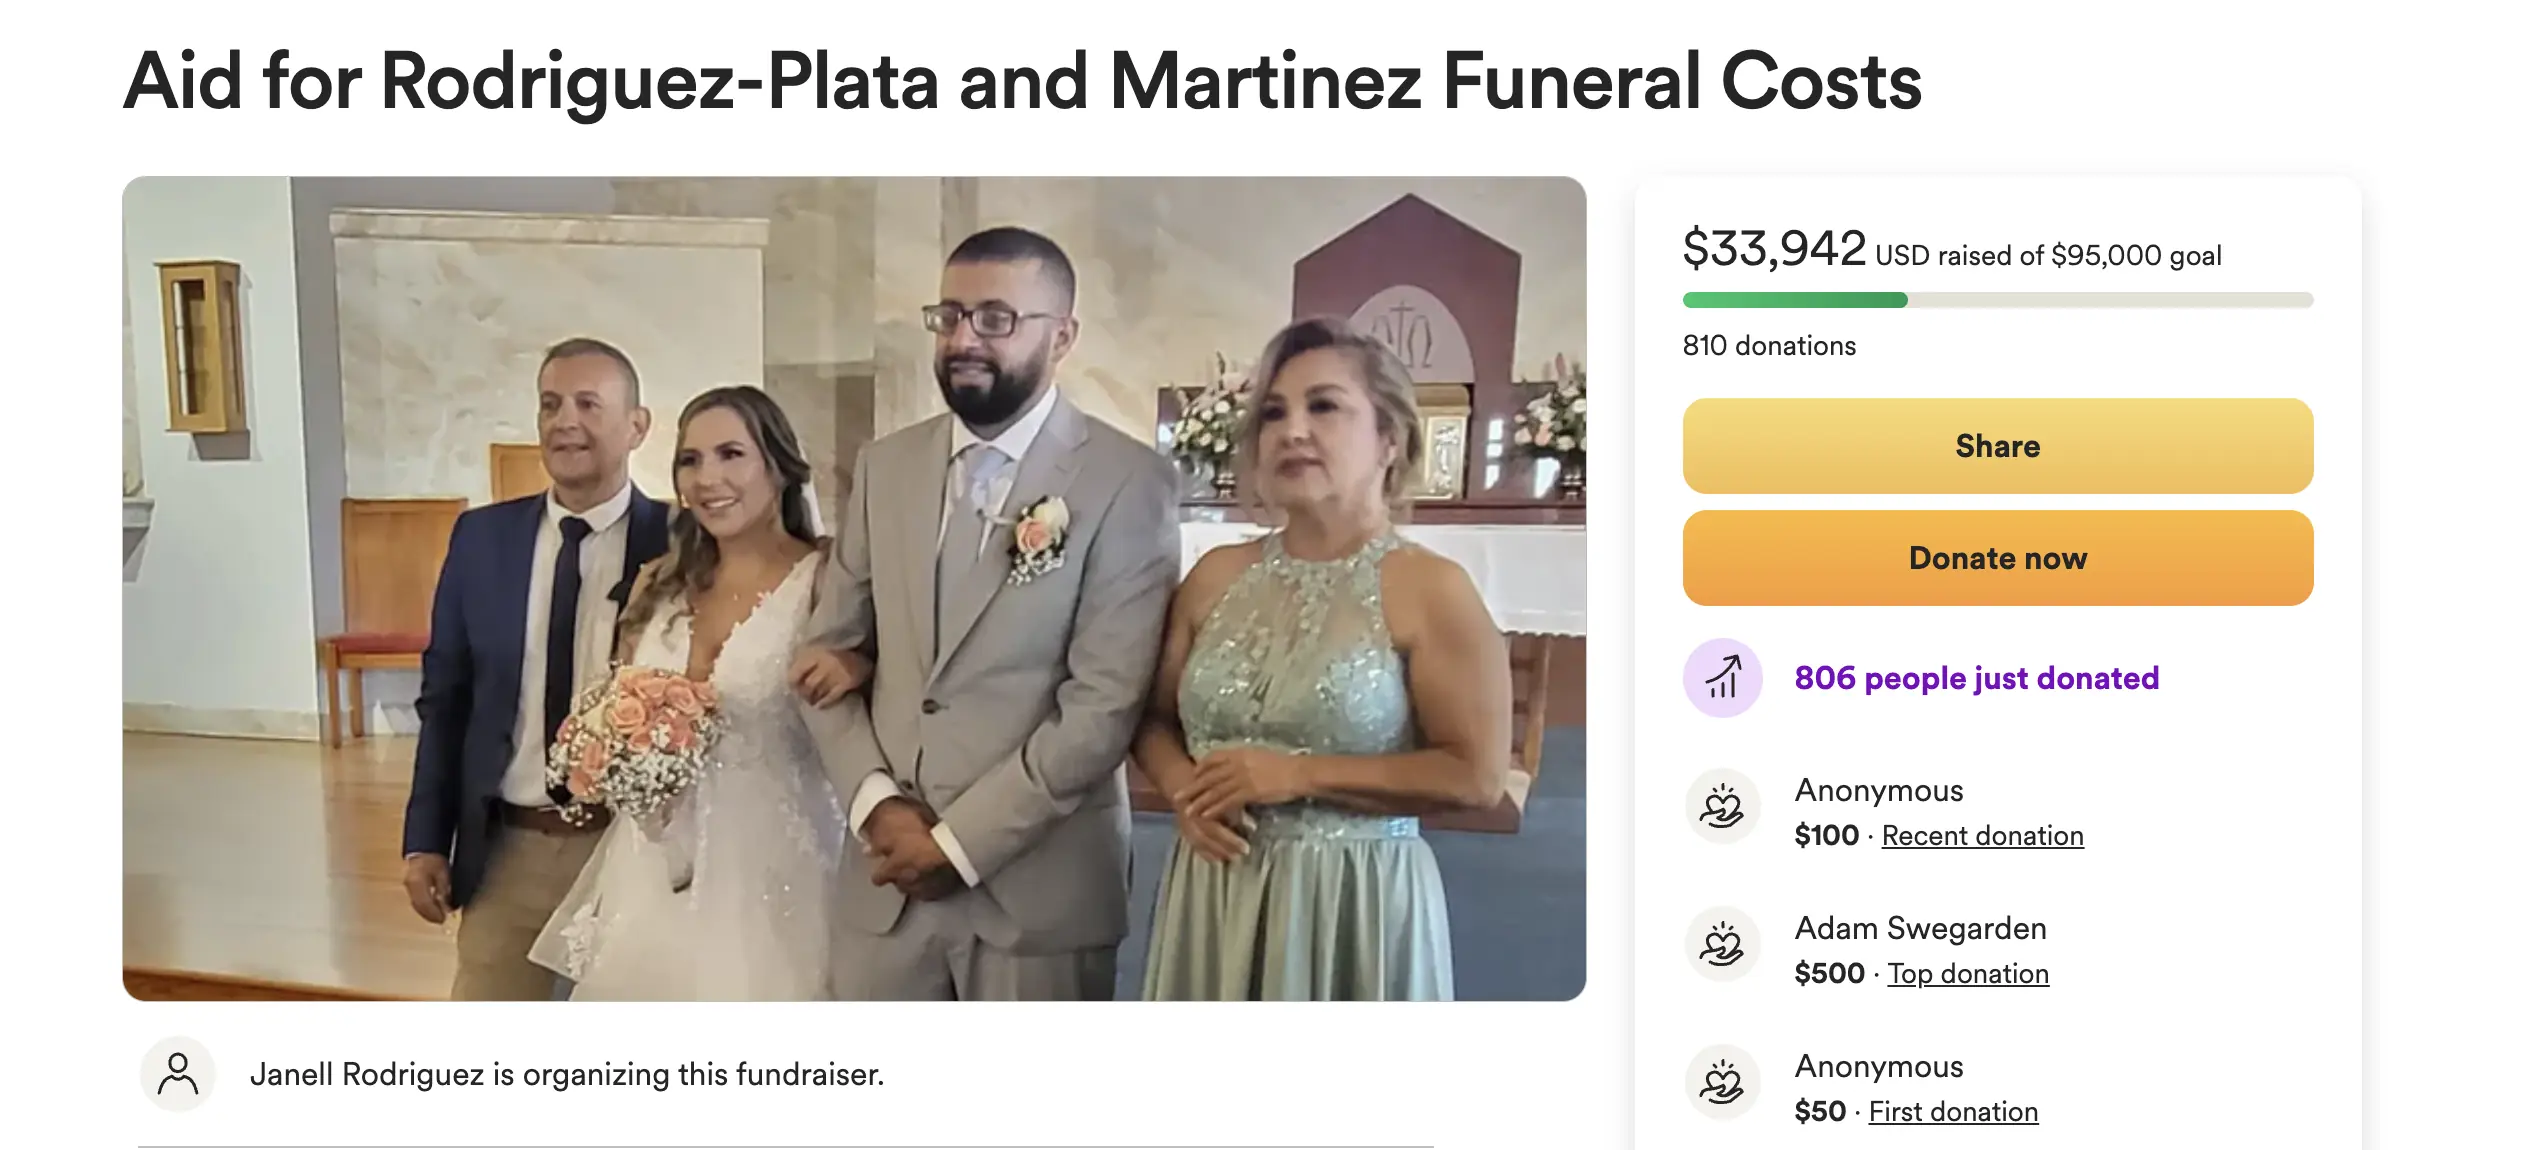Click the 810 donations count

click(1769, 346)
